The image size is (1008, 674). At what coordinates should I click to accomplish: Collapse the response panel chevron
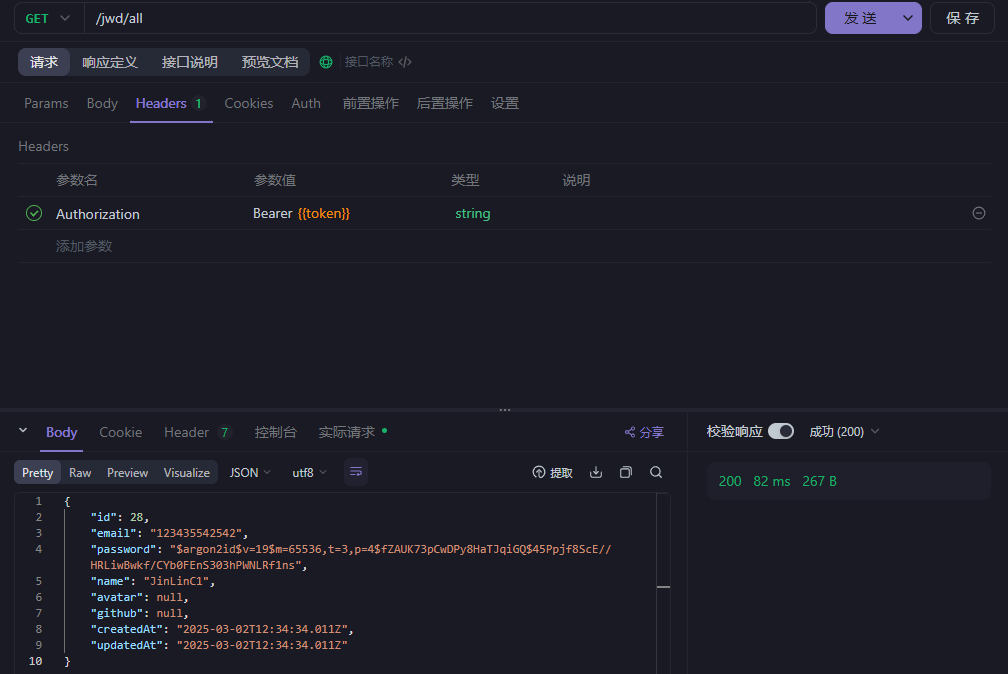pyautogui.click(x=23, y=430)
